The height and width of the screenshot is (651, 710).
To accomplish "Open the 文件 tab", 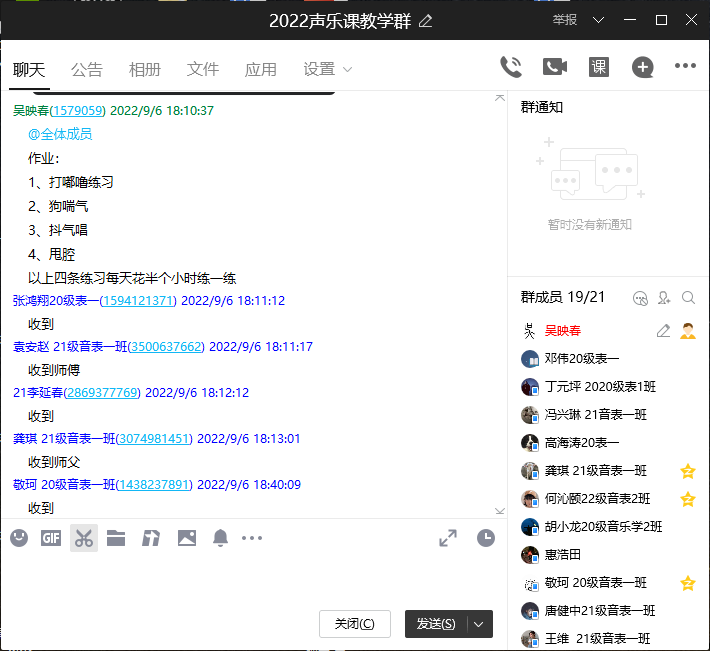I will point(202,70).
